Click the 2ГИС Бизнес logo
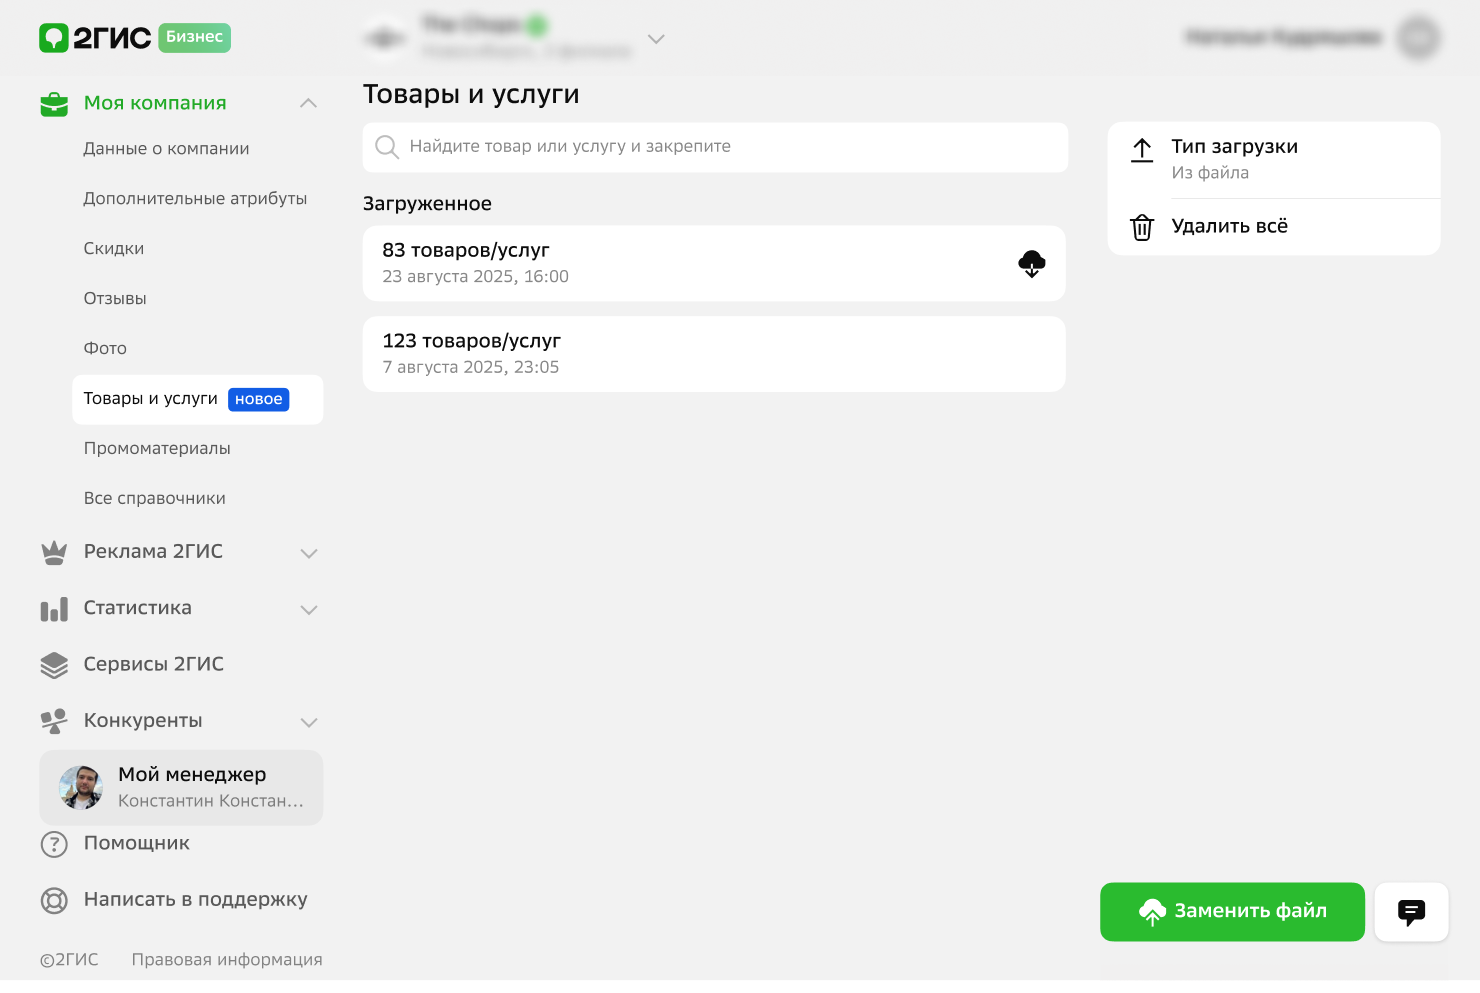1480x993 pixels. [x=134, y=38]
